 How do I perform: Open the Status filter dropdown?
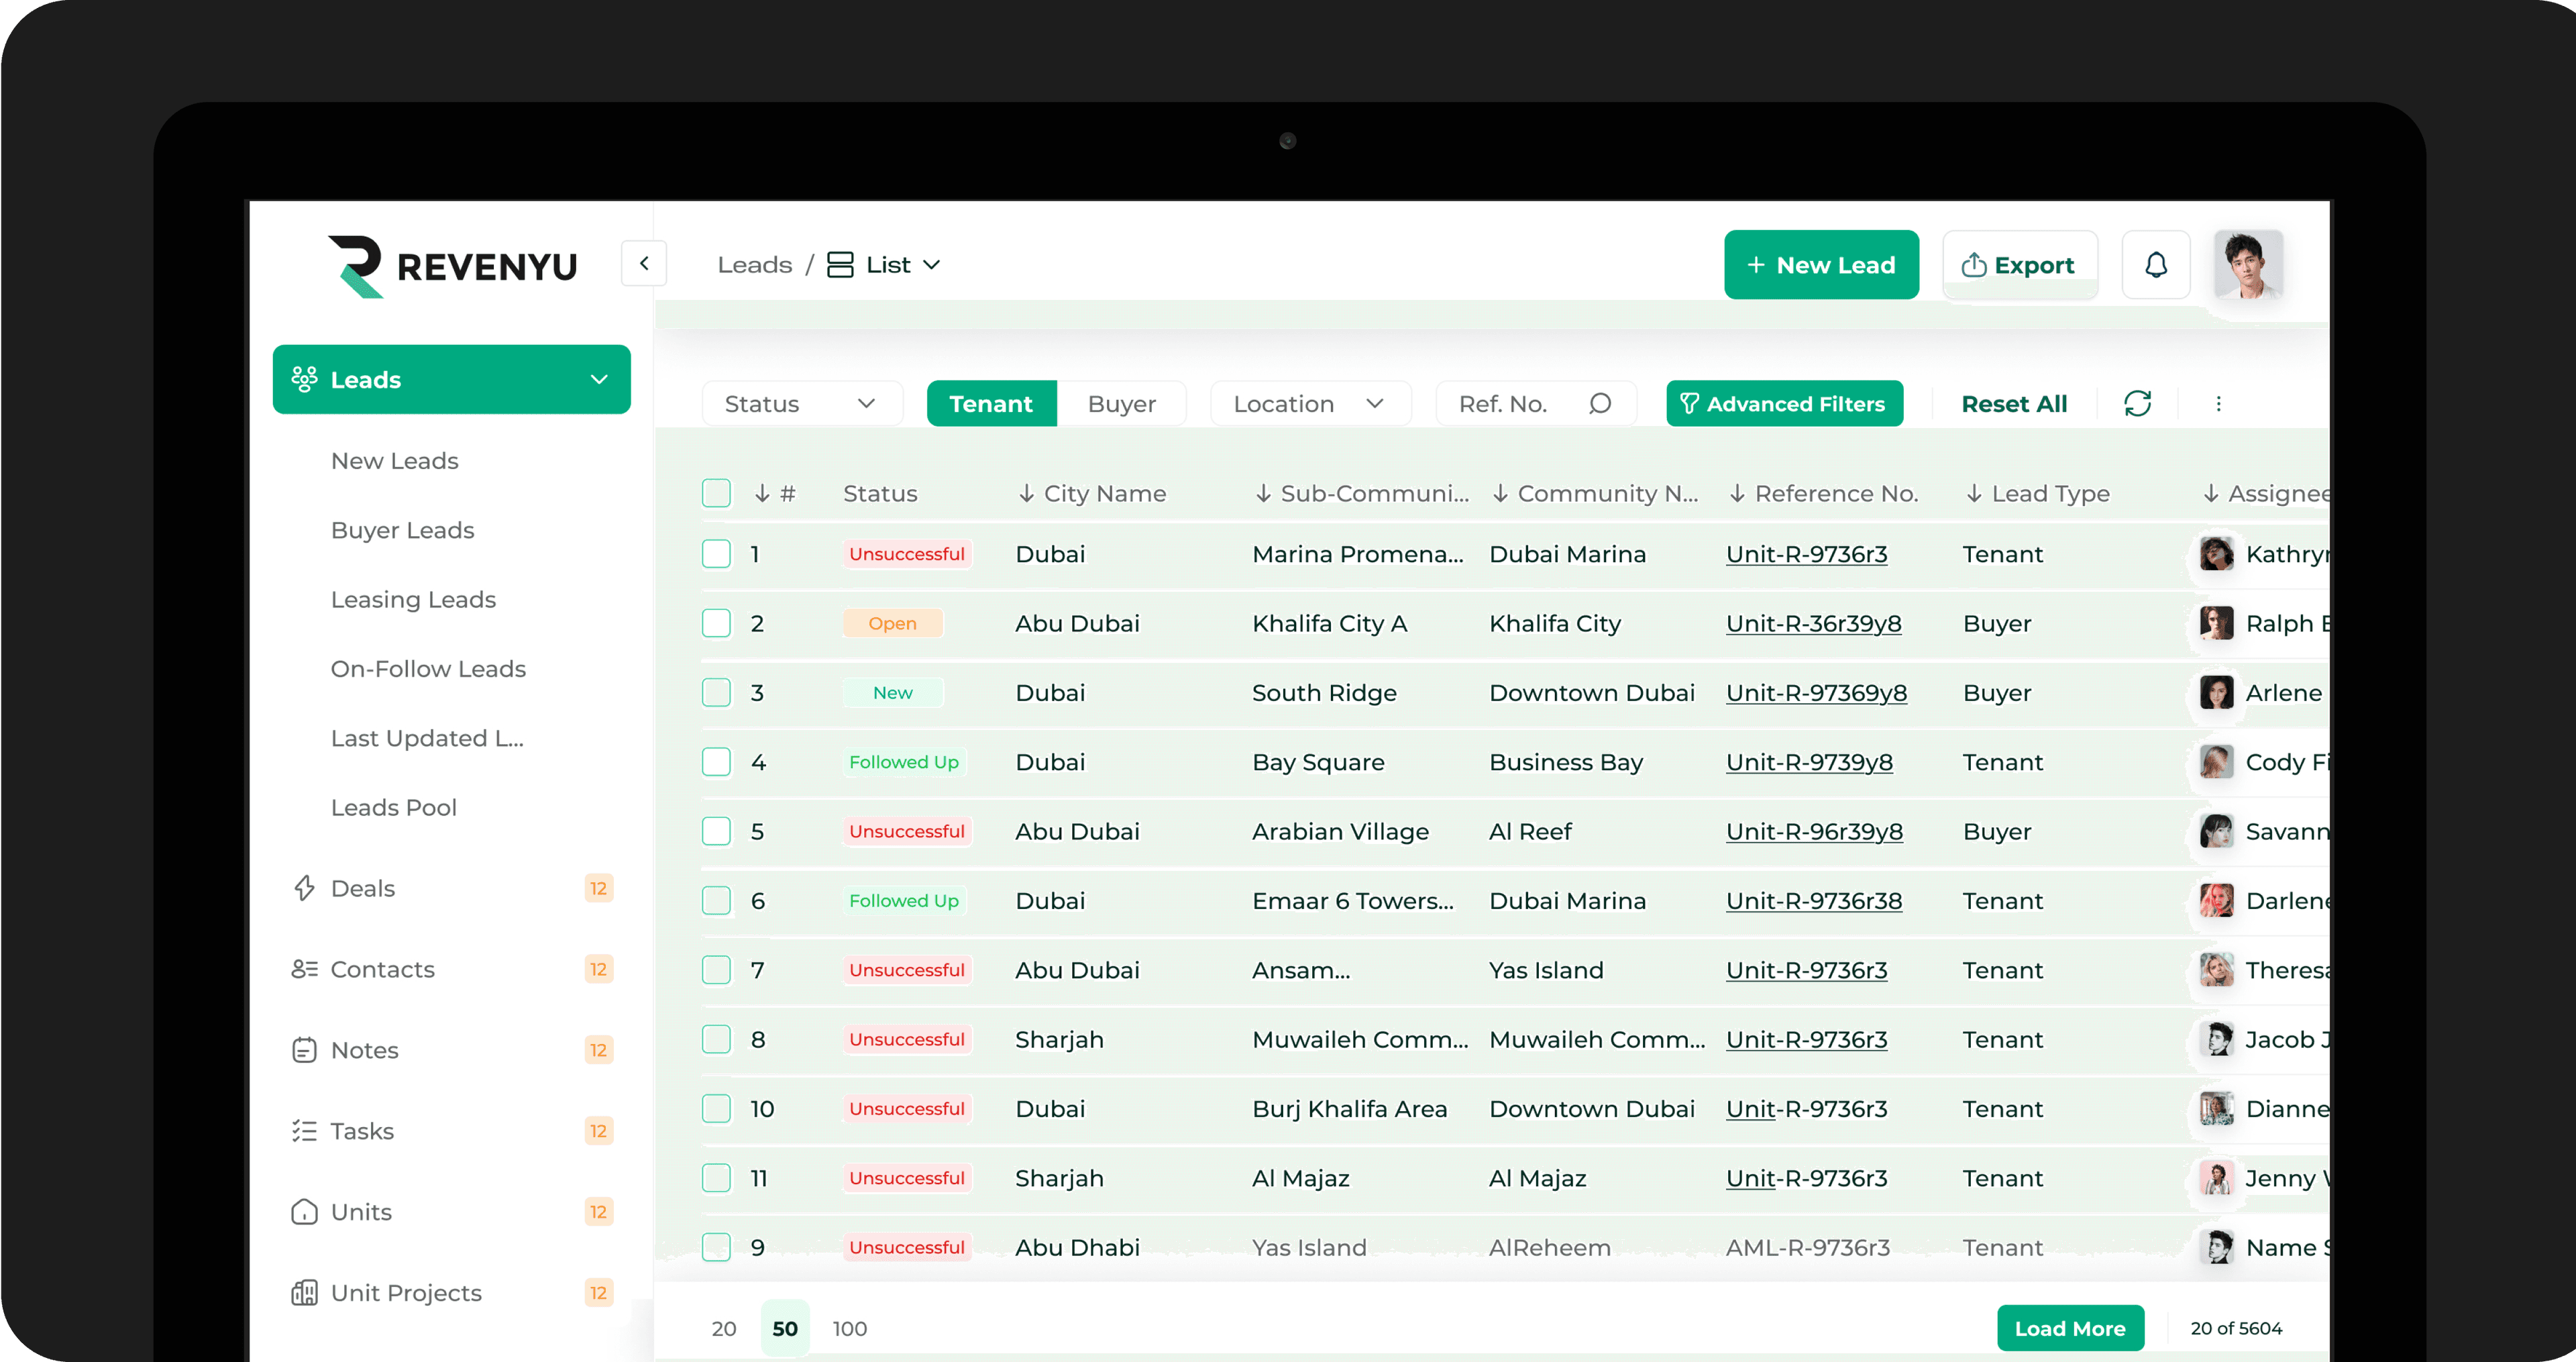pyautogui.click(x=801, y=404)
